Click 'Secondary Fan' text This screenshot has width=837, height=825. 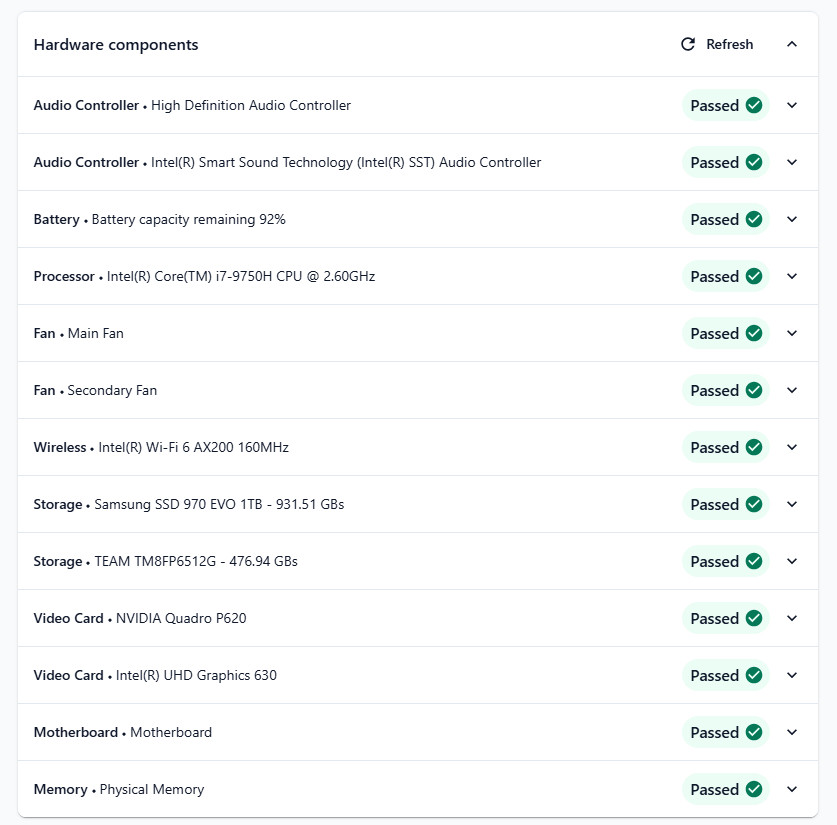[112, 391]
